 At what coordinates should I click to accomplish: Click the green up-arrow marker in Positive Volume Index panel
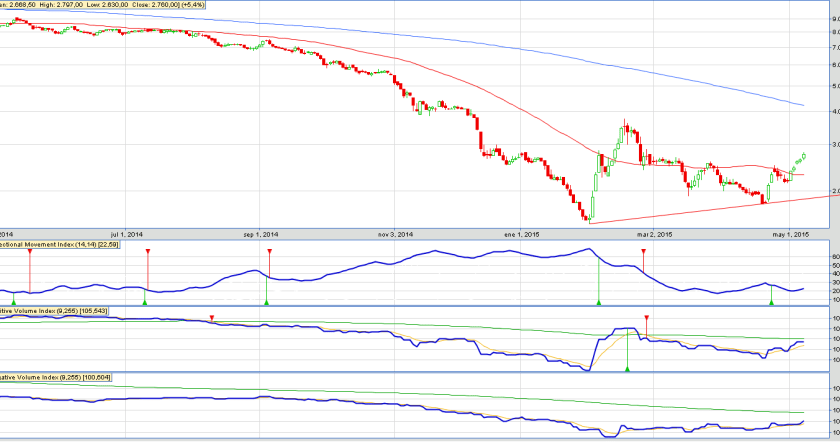click(x=627, y=369)
